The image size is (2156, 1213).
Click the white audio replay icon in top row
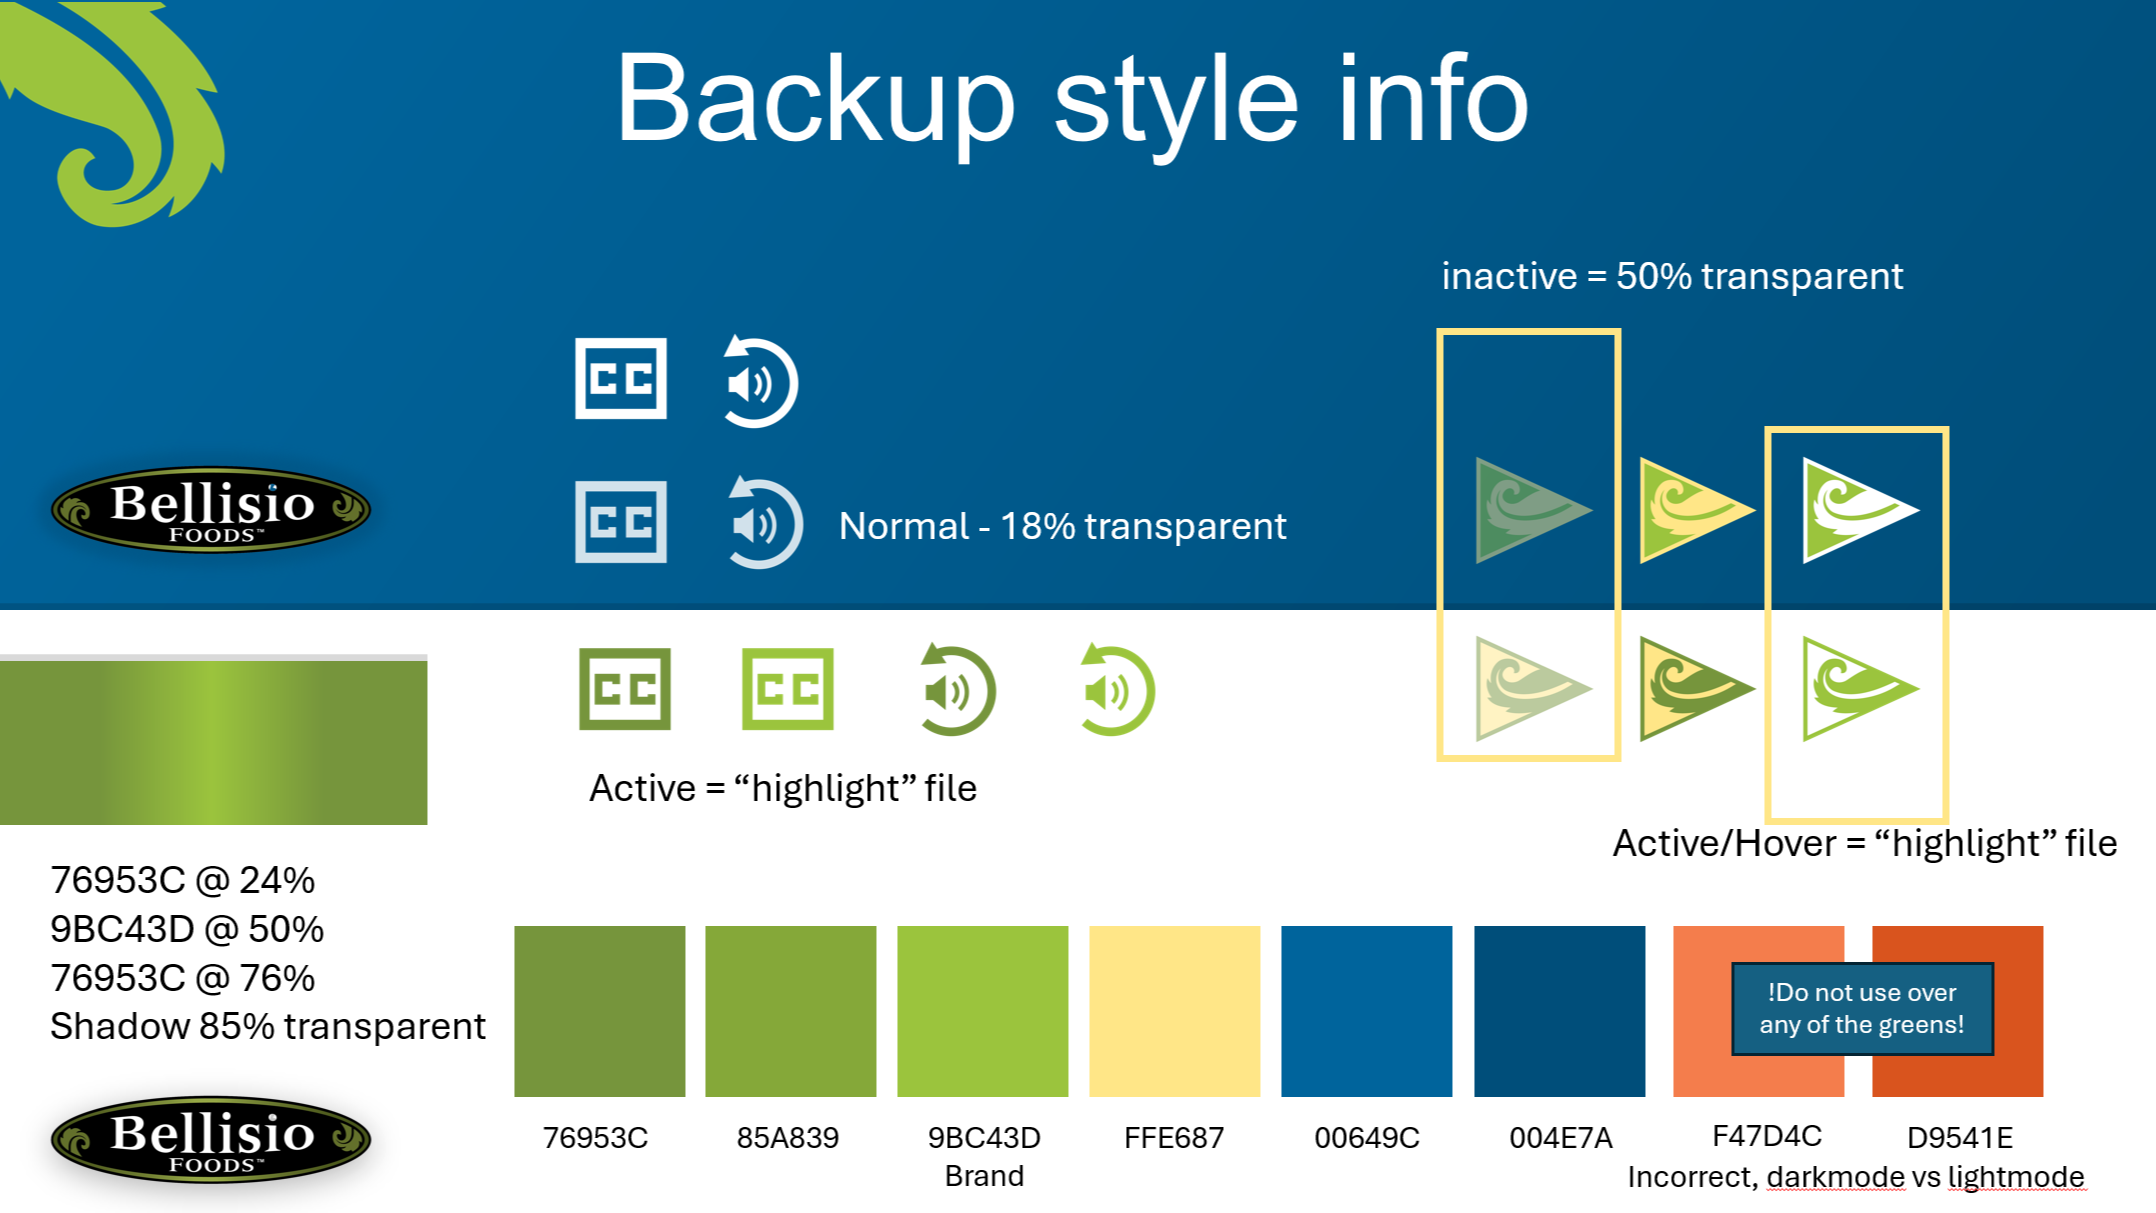pos(760,381)
